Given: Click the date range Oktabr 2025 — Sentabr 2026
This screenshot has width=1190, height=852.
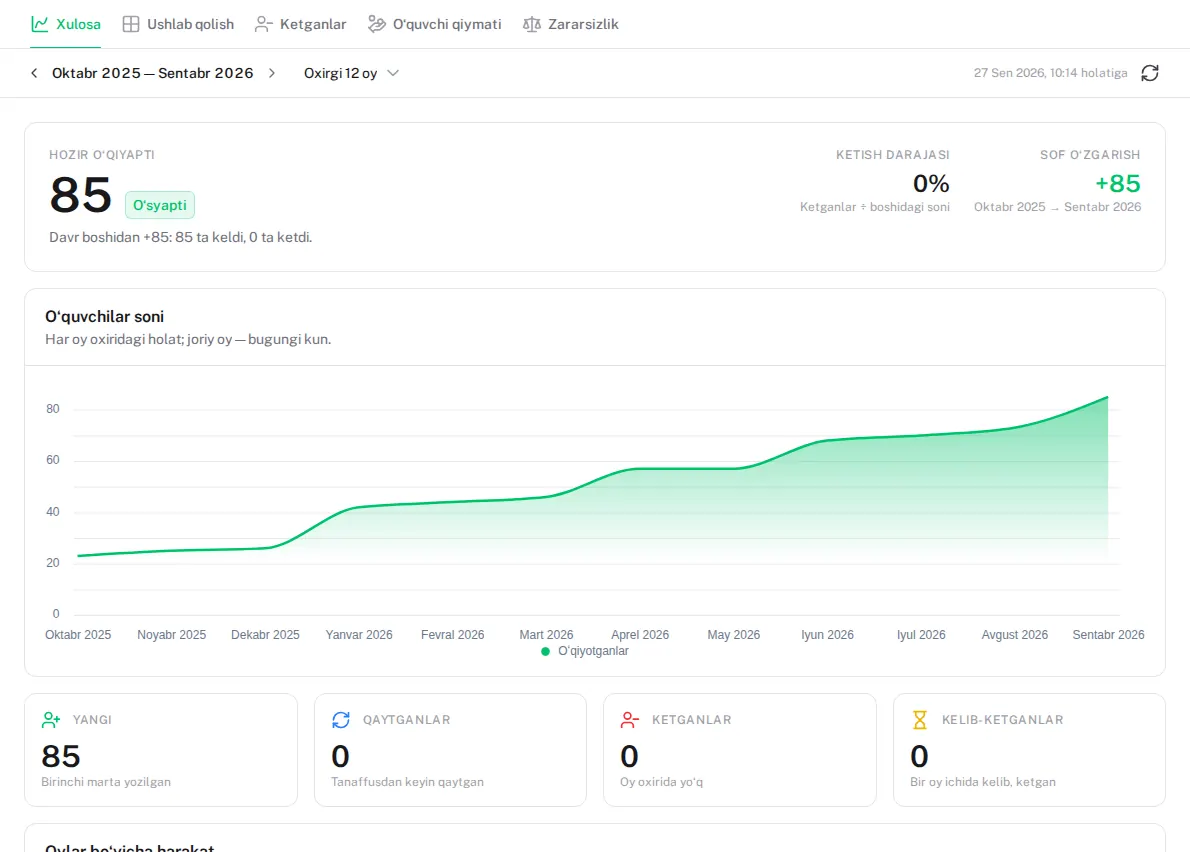Looking at the screenshot, I should [153, 73].
